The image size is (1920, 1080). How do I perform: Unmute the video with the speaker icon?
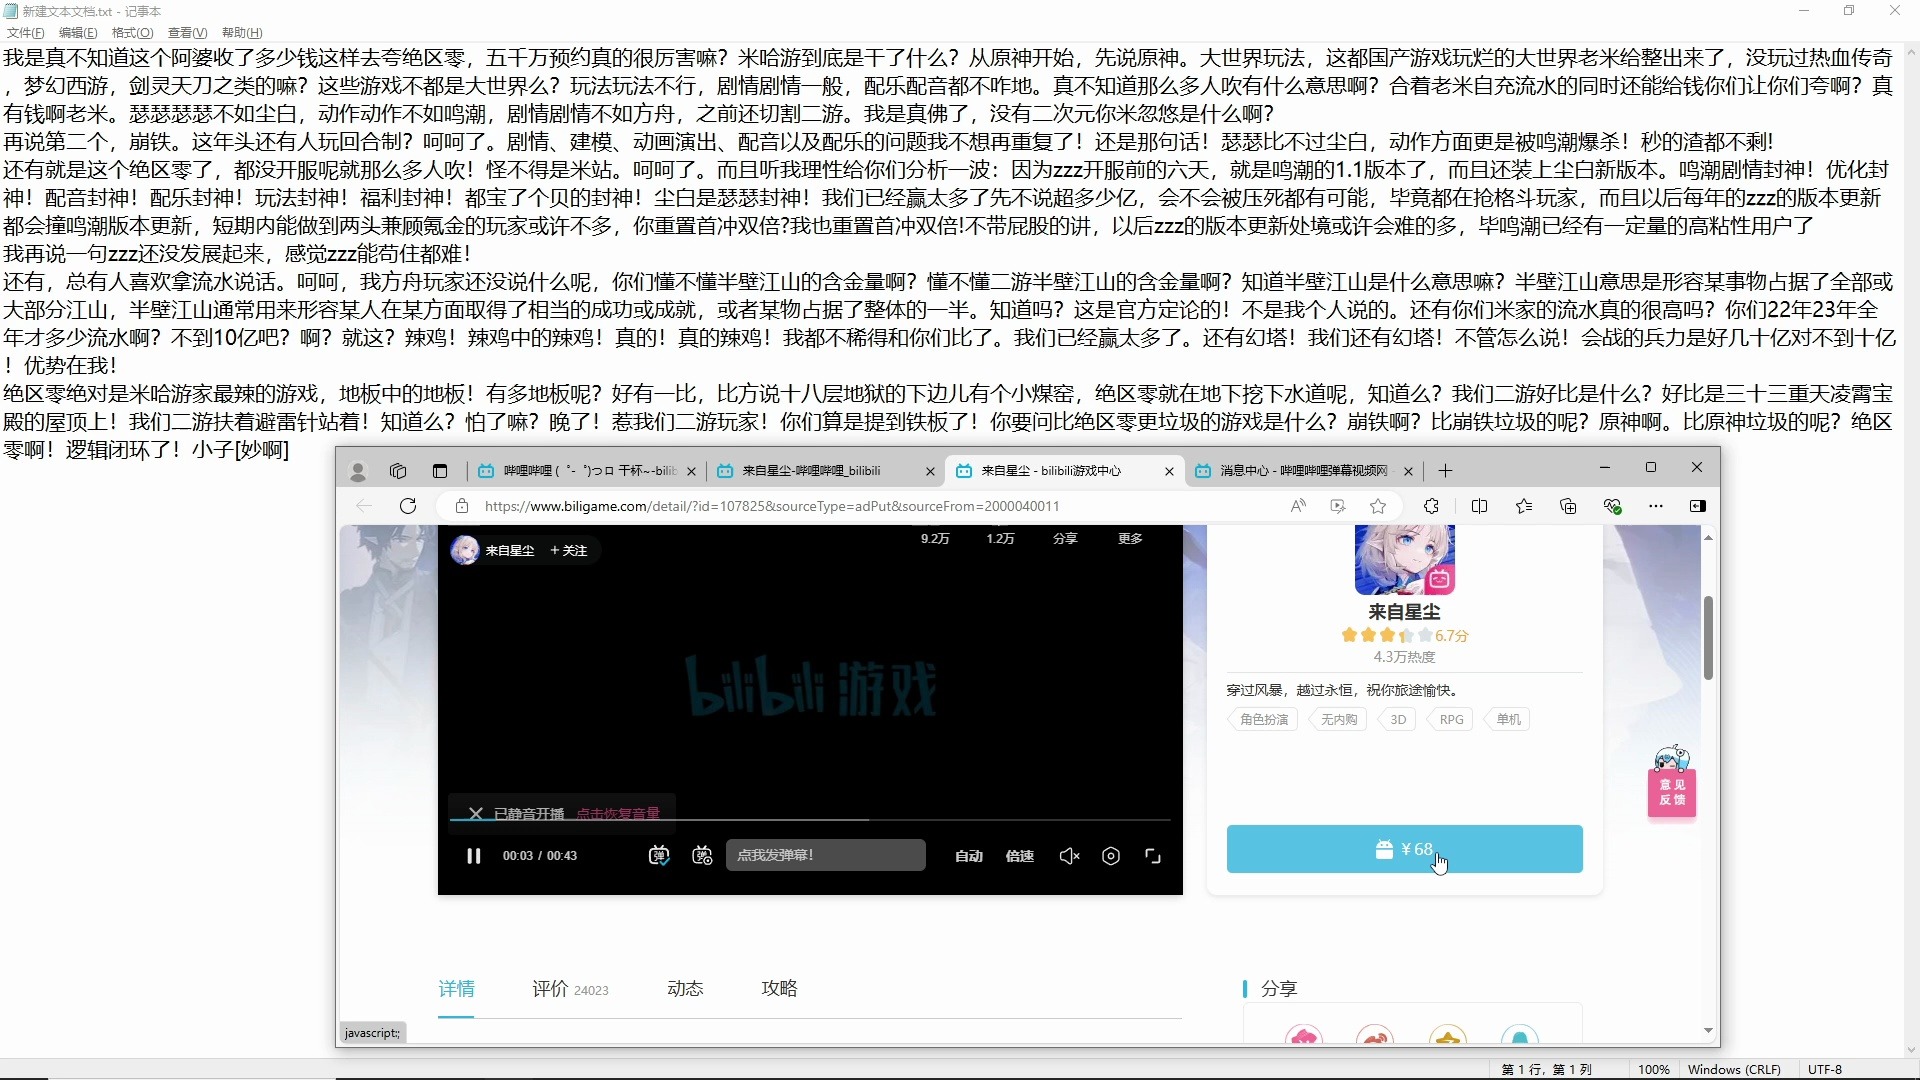tap(1069, 856)
